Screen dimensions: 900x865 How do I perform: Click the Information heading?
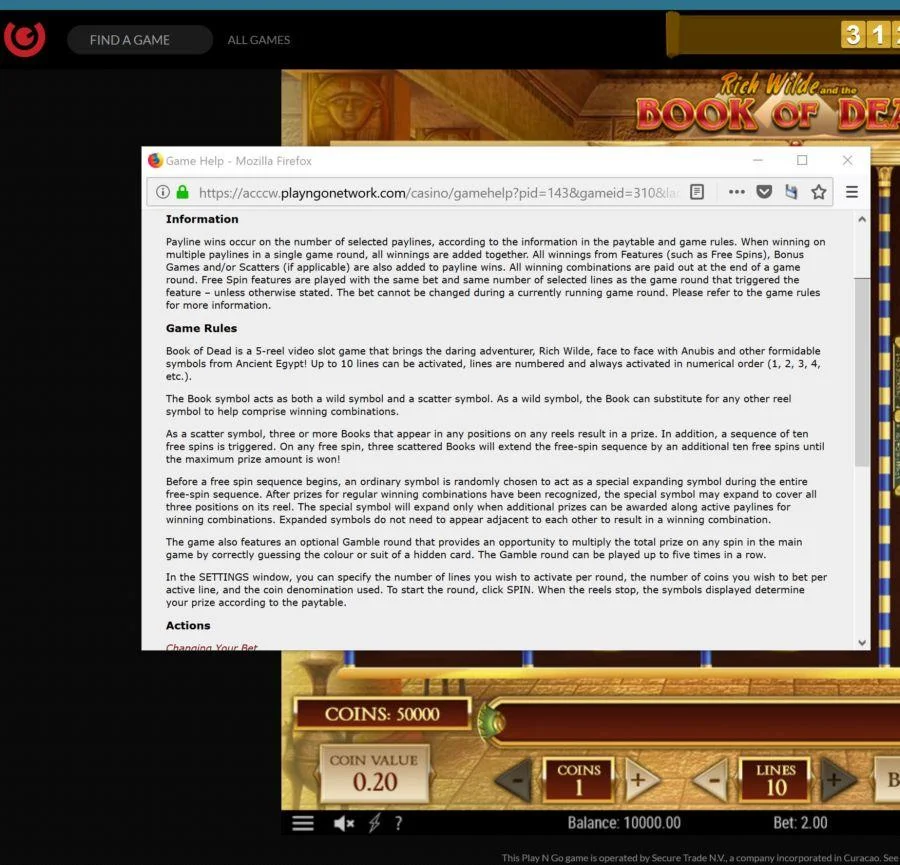coord(202,219)
